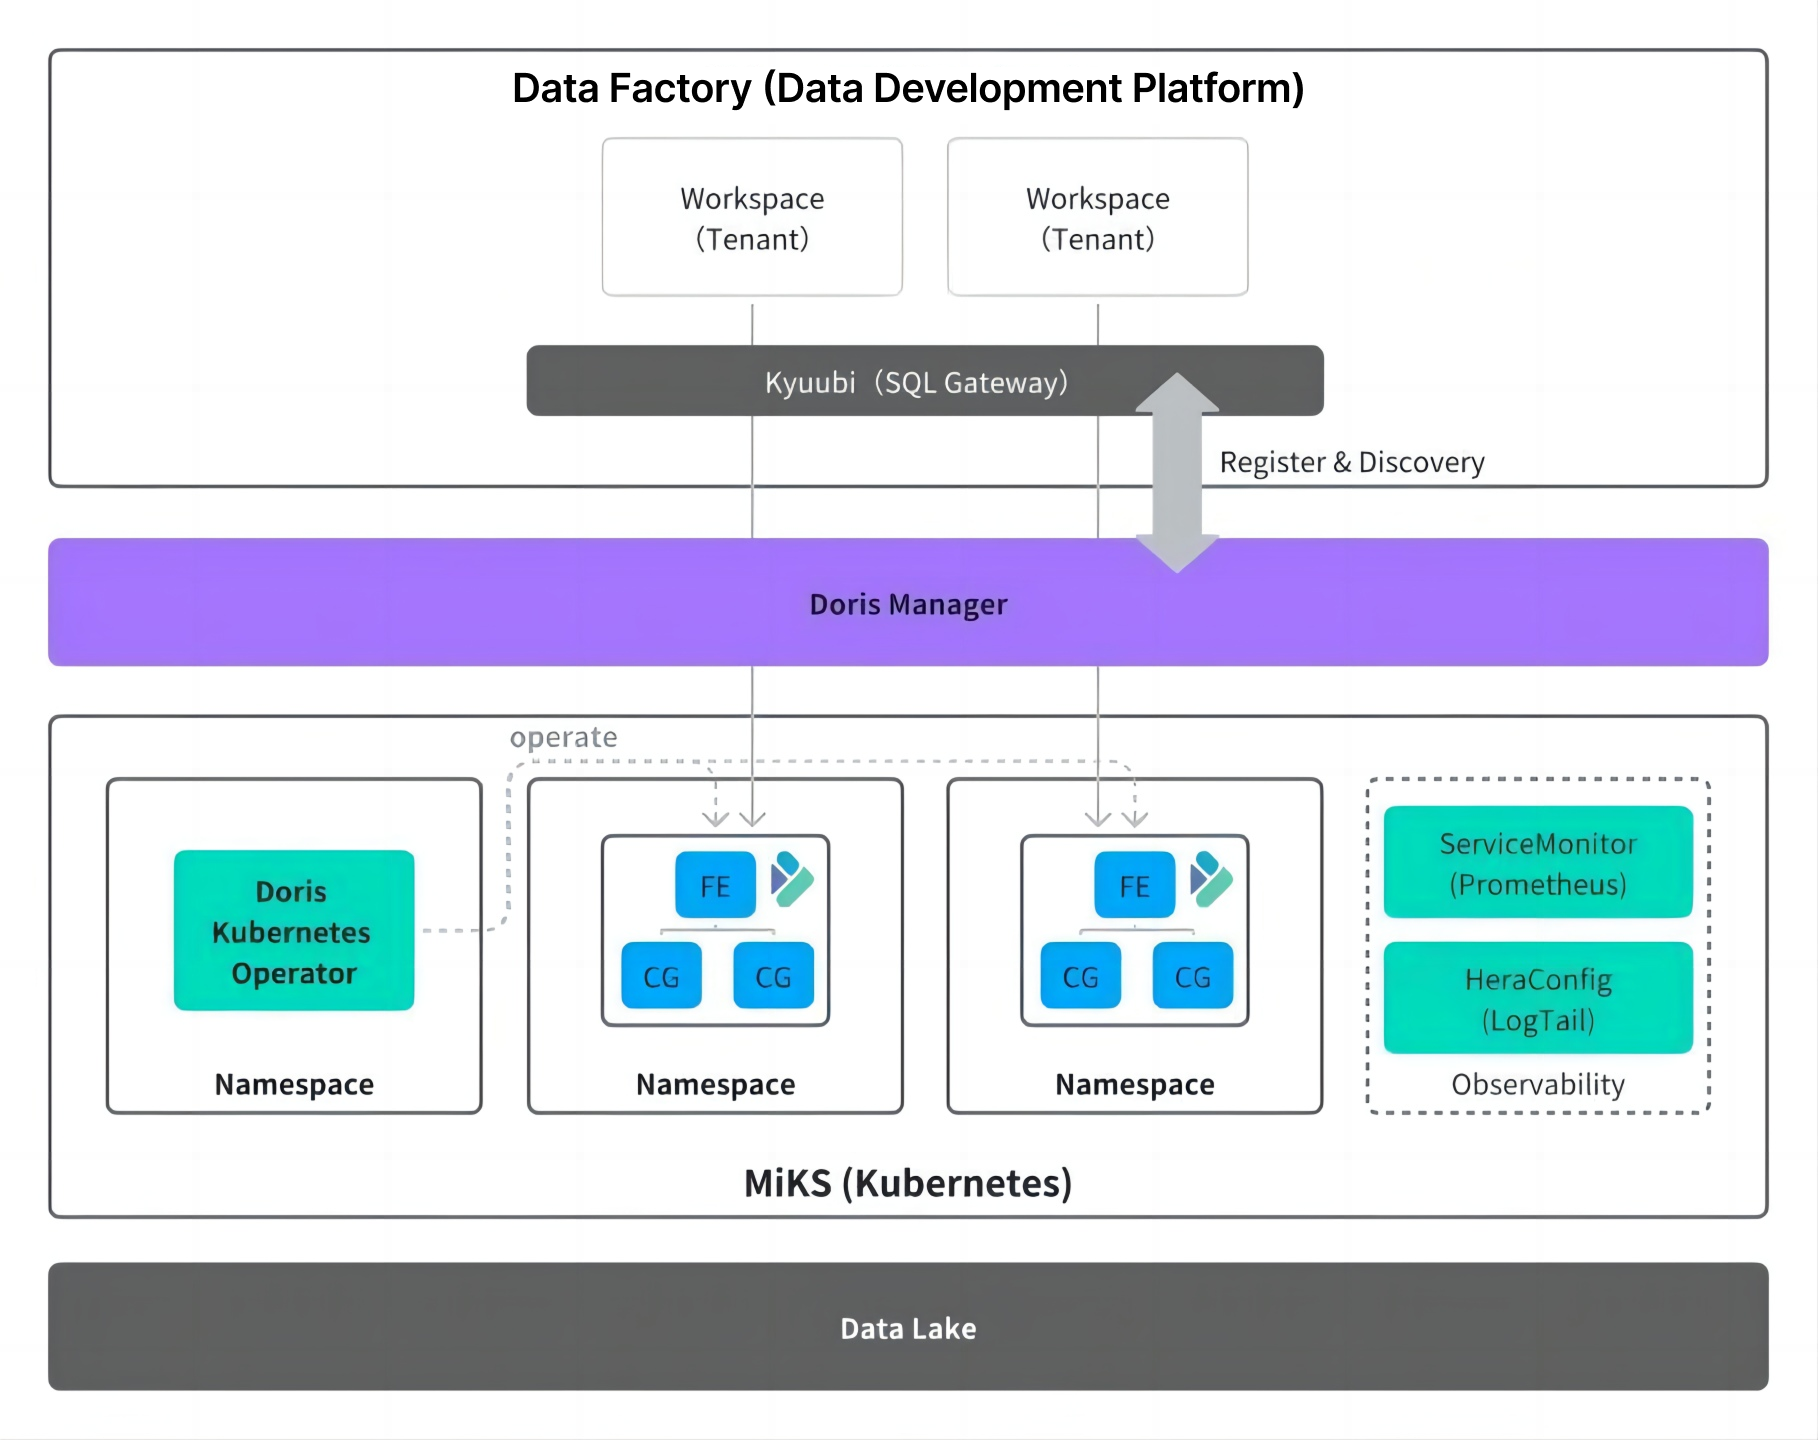Click the Kyuubi (SQL Gateway) bar
Screen dimensions: 1818x1440
(x=916, y=382)
